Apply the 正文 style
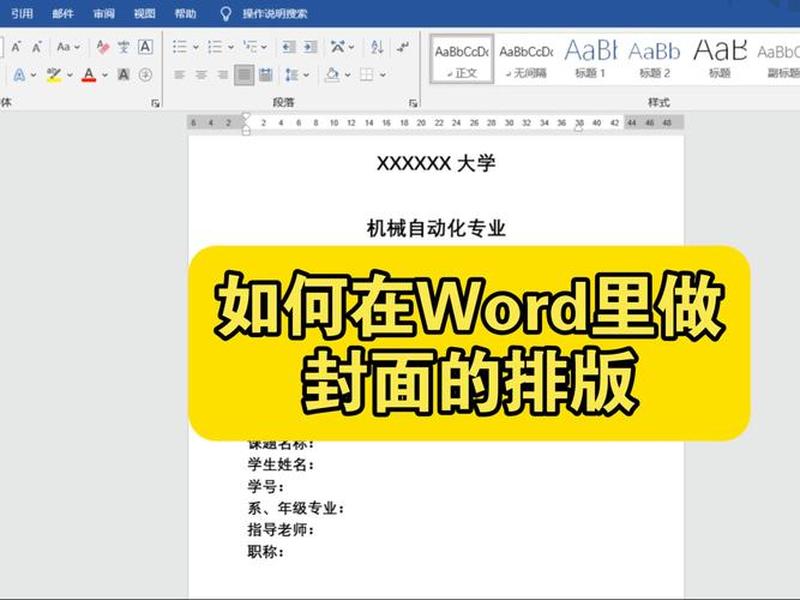The image size is (800, 600). point(462,59)
